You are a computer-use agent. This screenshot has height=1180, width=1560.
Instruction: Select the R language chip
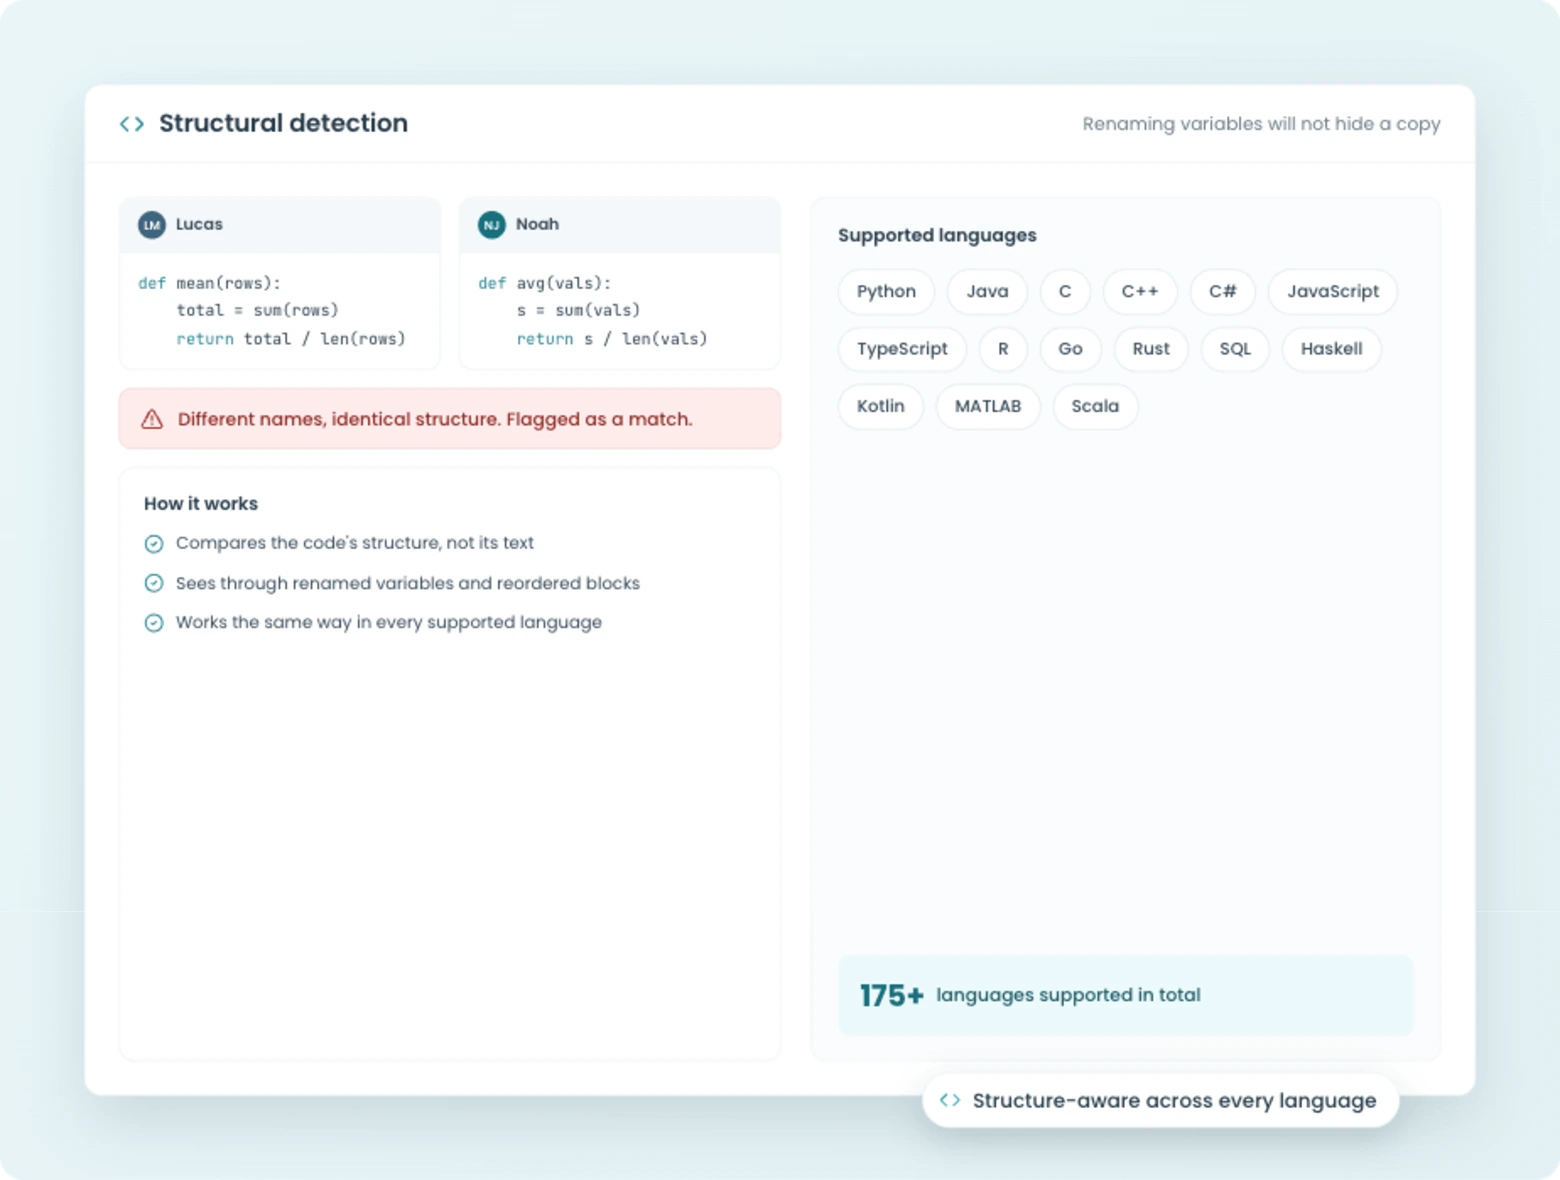click(x=1003, y=349)
